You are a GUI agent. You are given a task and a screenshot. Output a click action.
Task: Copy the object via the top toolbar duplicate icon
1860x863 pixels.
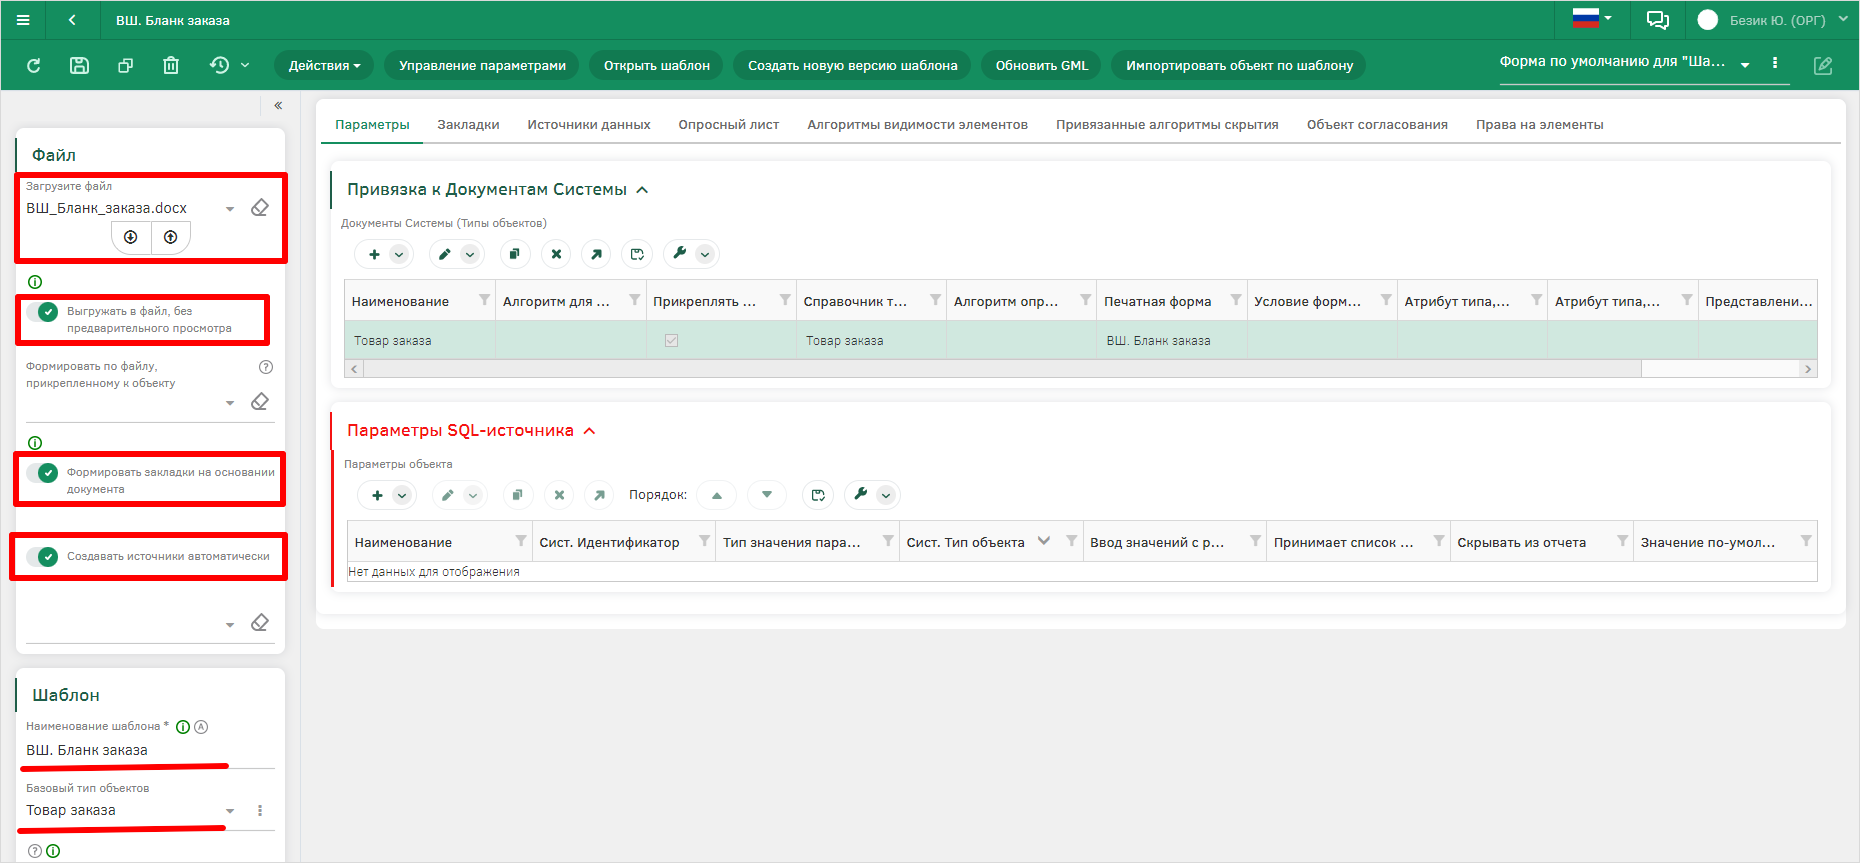(x=125, y=65)
